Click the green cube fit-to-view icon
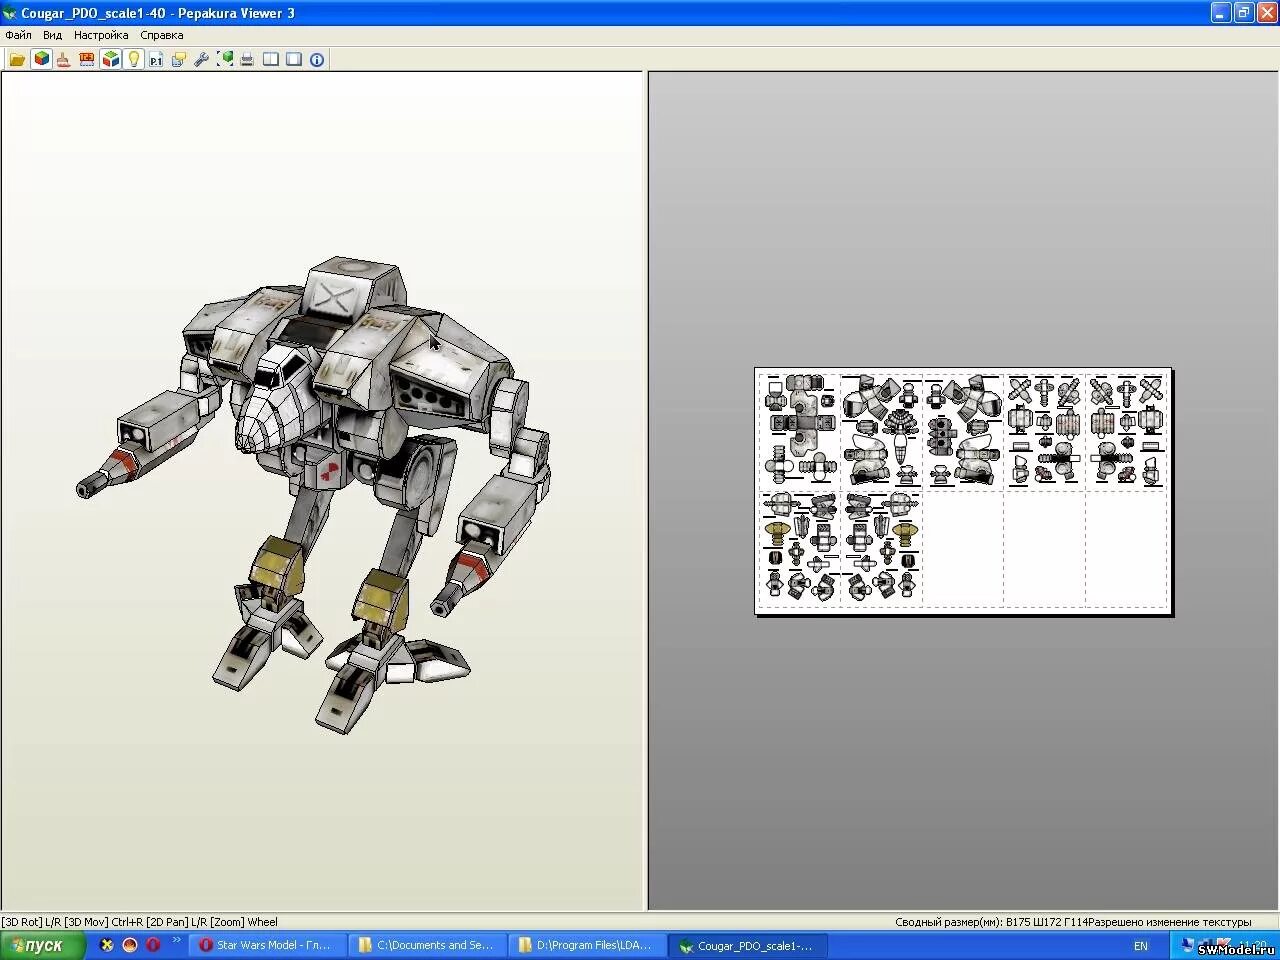This screenshot has height=960, width=1280. tap(225, 60)
